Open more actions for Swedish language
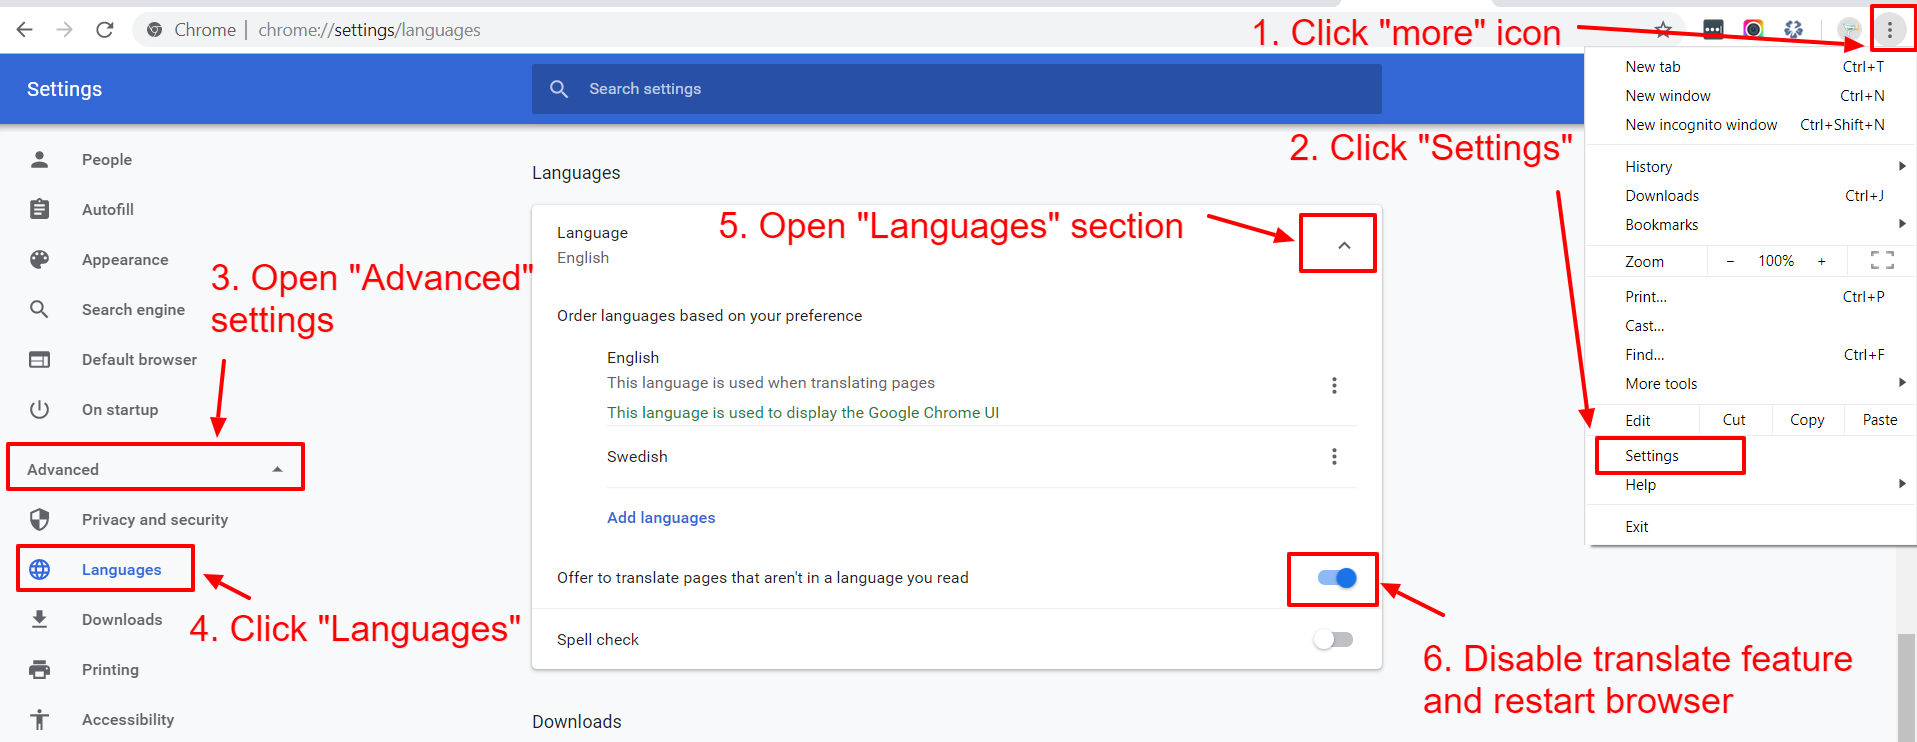Viewport: 1917px width, 742px height. [1334, 456]
